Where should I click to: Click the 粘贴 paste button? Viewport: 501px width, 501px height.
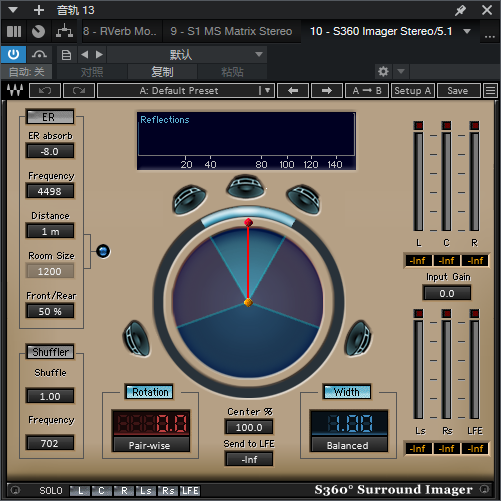(x=232, y=72)
